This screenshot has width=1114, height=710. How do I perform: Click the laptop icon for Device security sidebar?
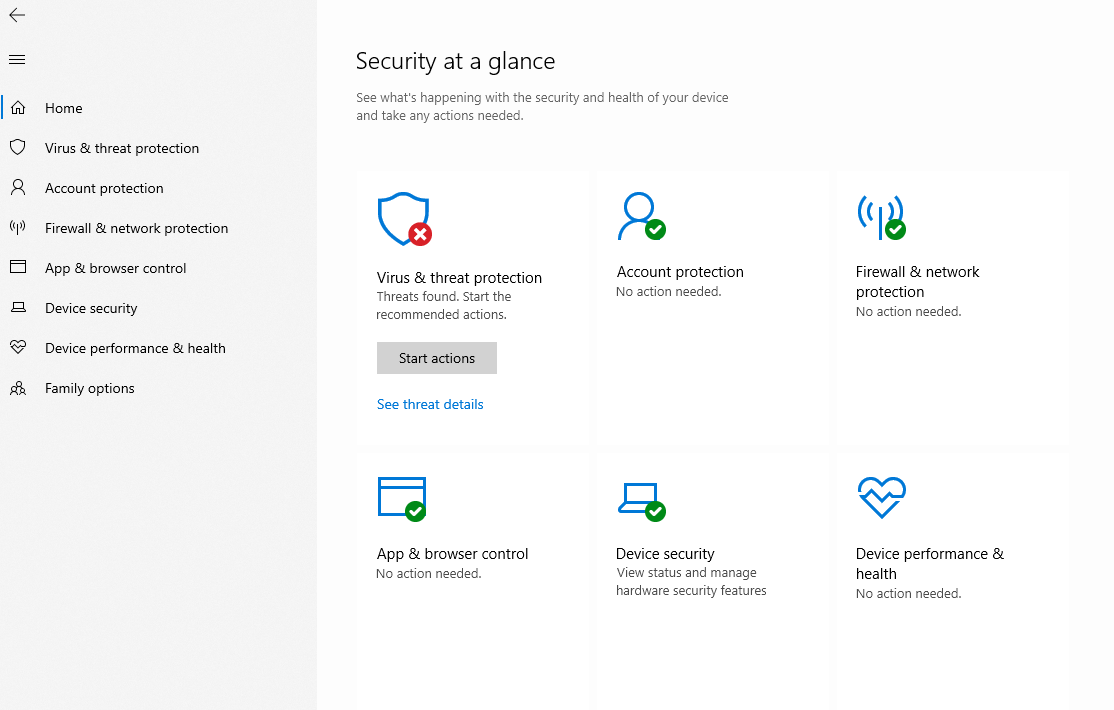point(18,308)
